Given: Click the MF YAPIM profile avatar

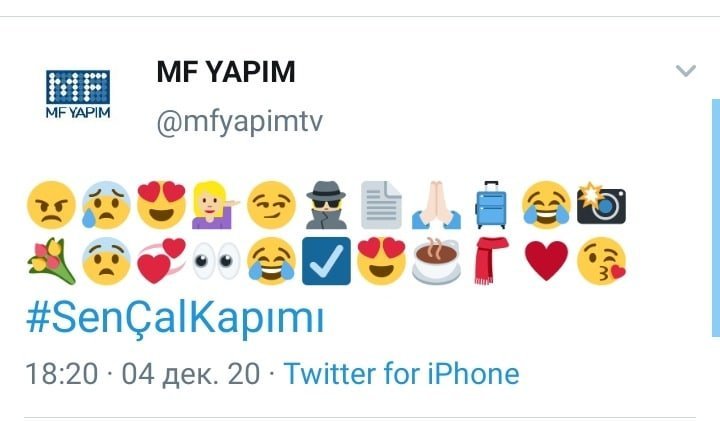Looking at the screenshot, I should coord(78,94).
